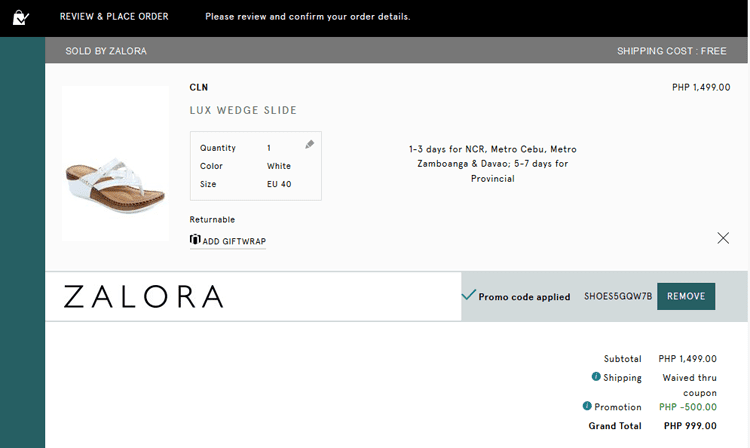Click the item price PHP 1,499.00

[x=701, y=87]
